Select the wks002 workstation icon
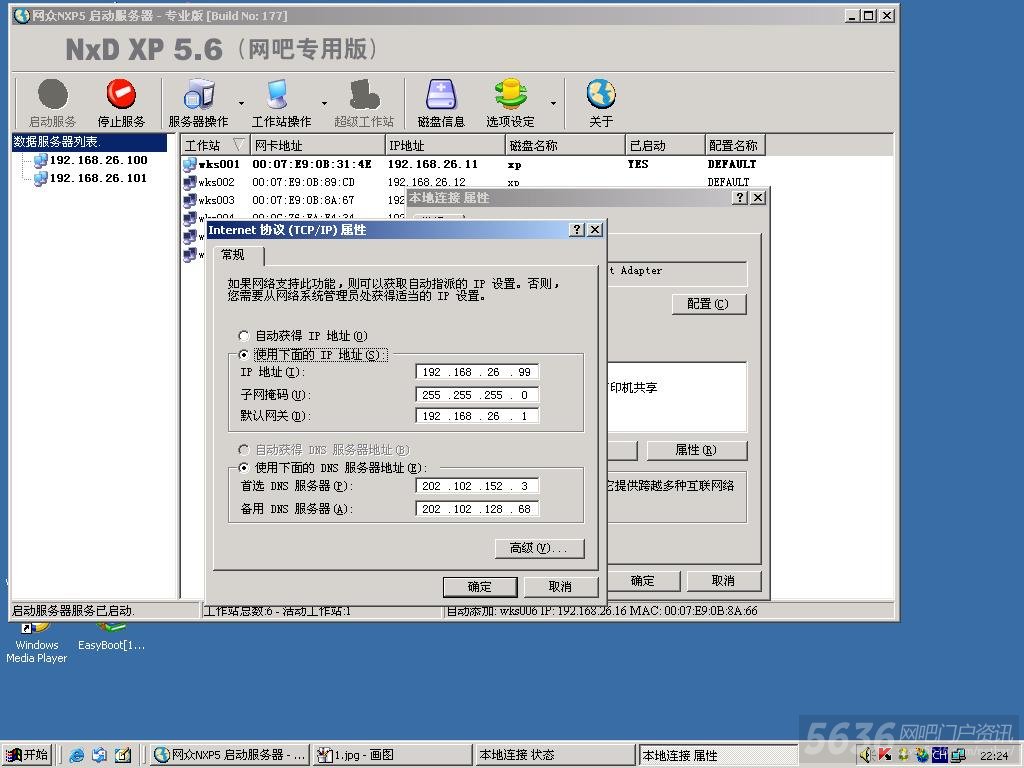The width and height of the screenshot is (1024, 768). 190,182
